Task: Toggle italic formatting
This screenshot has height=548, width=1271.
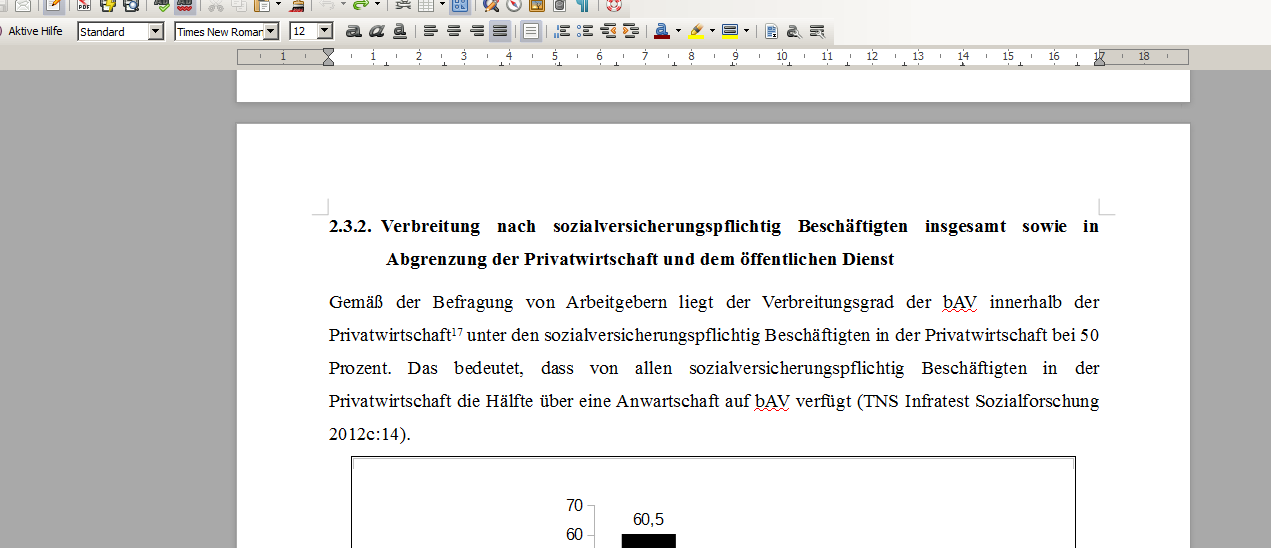Action: (x=376, y=31)
